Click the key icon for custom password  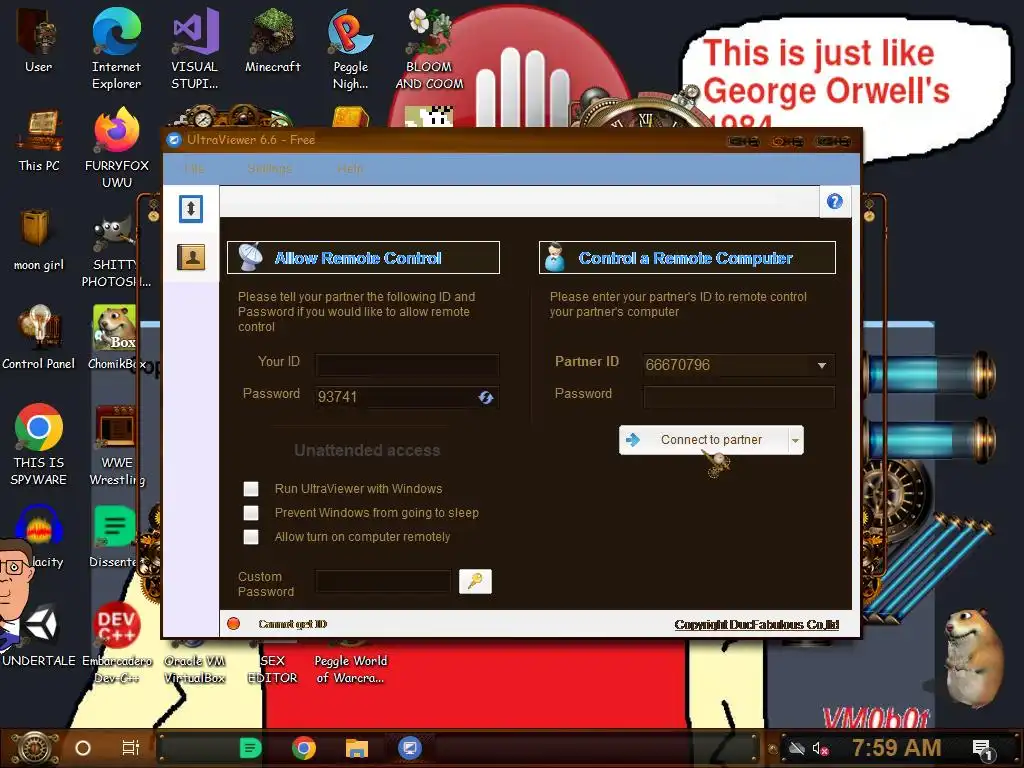tap(475, 581)
